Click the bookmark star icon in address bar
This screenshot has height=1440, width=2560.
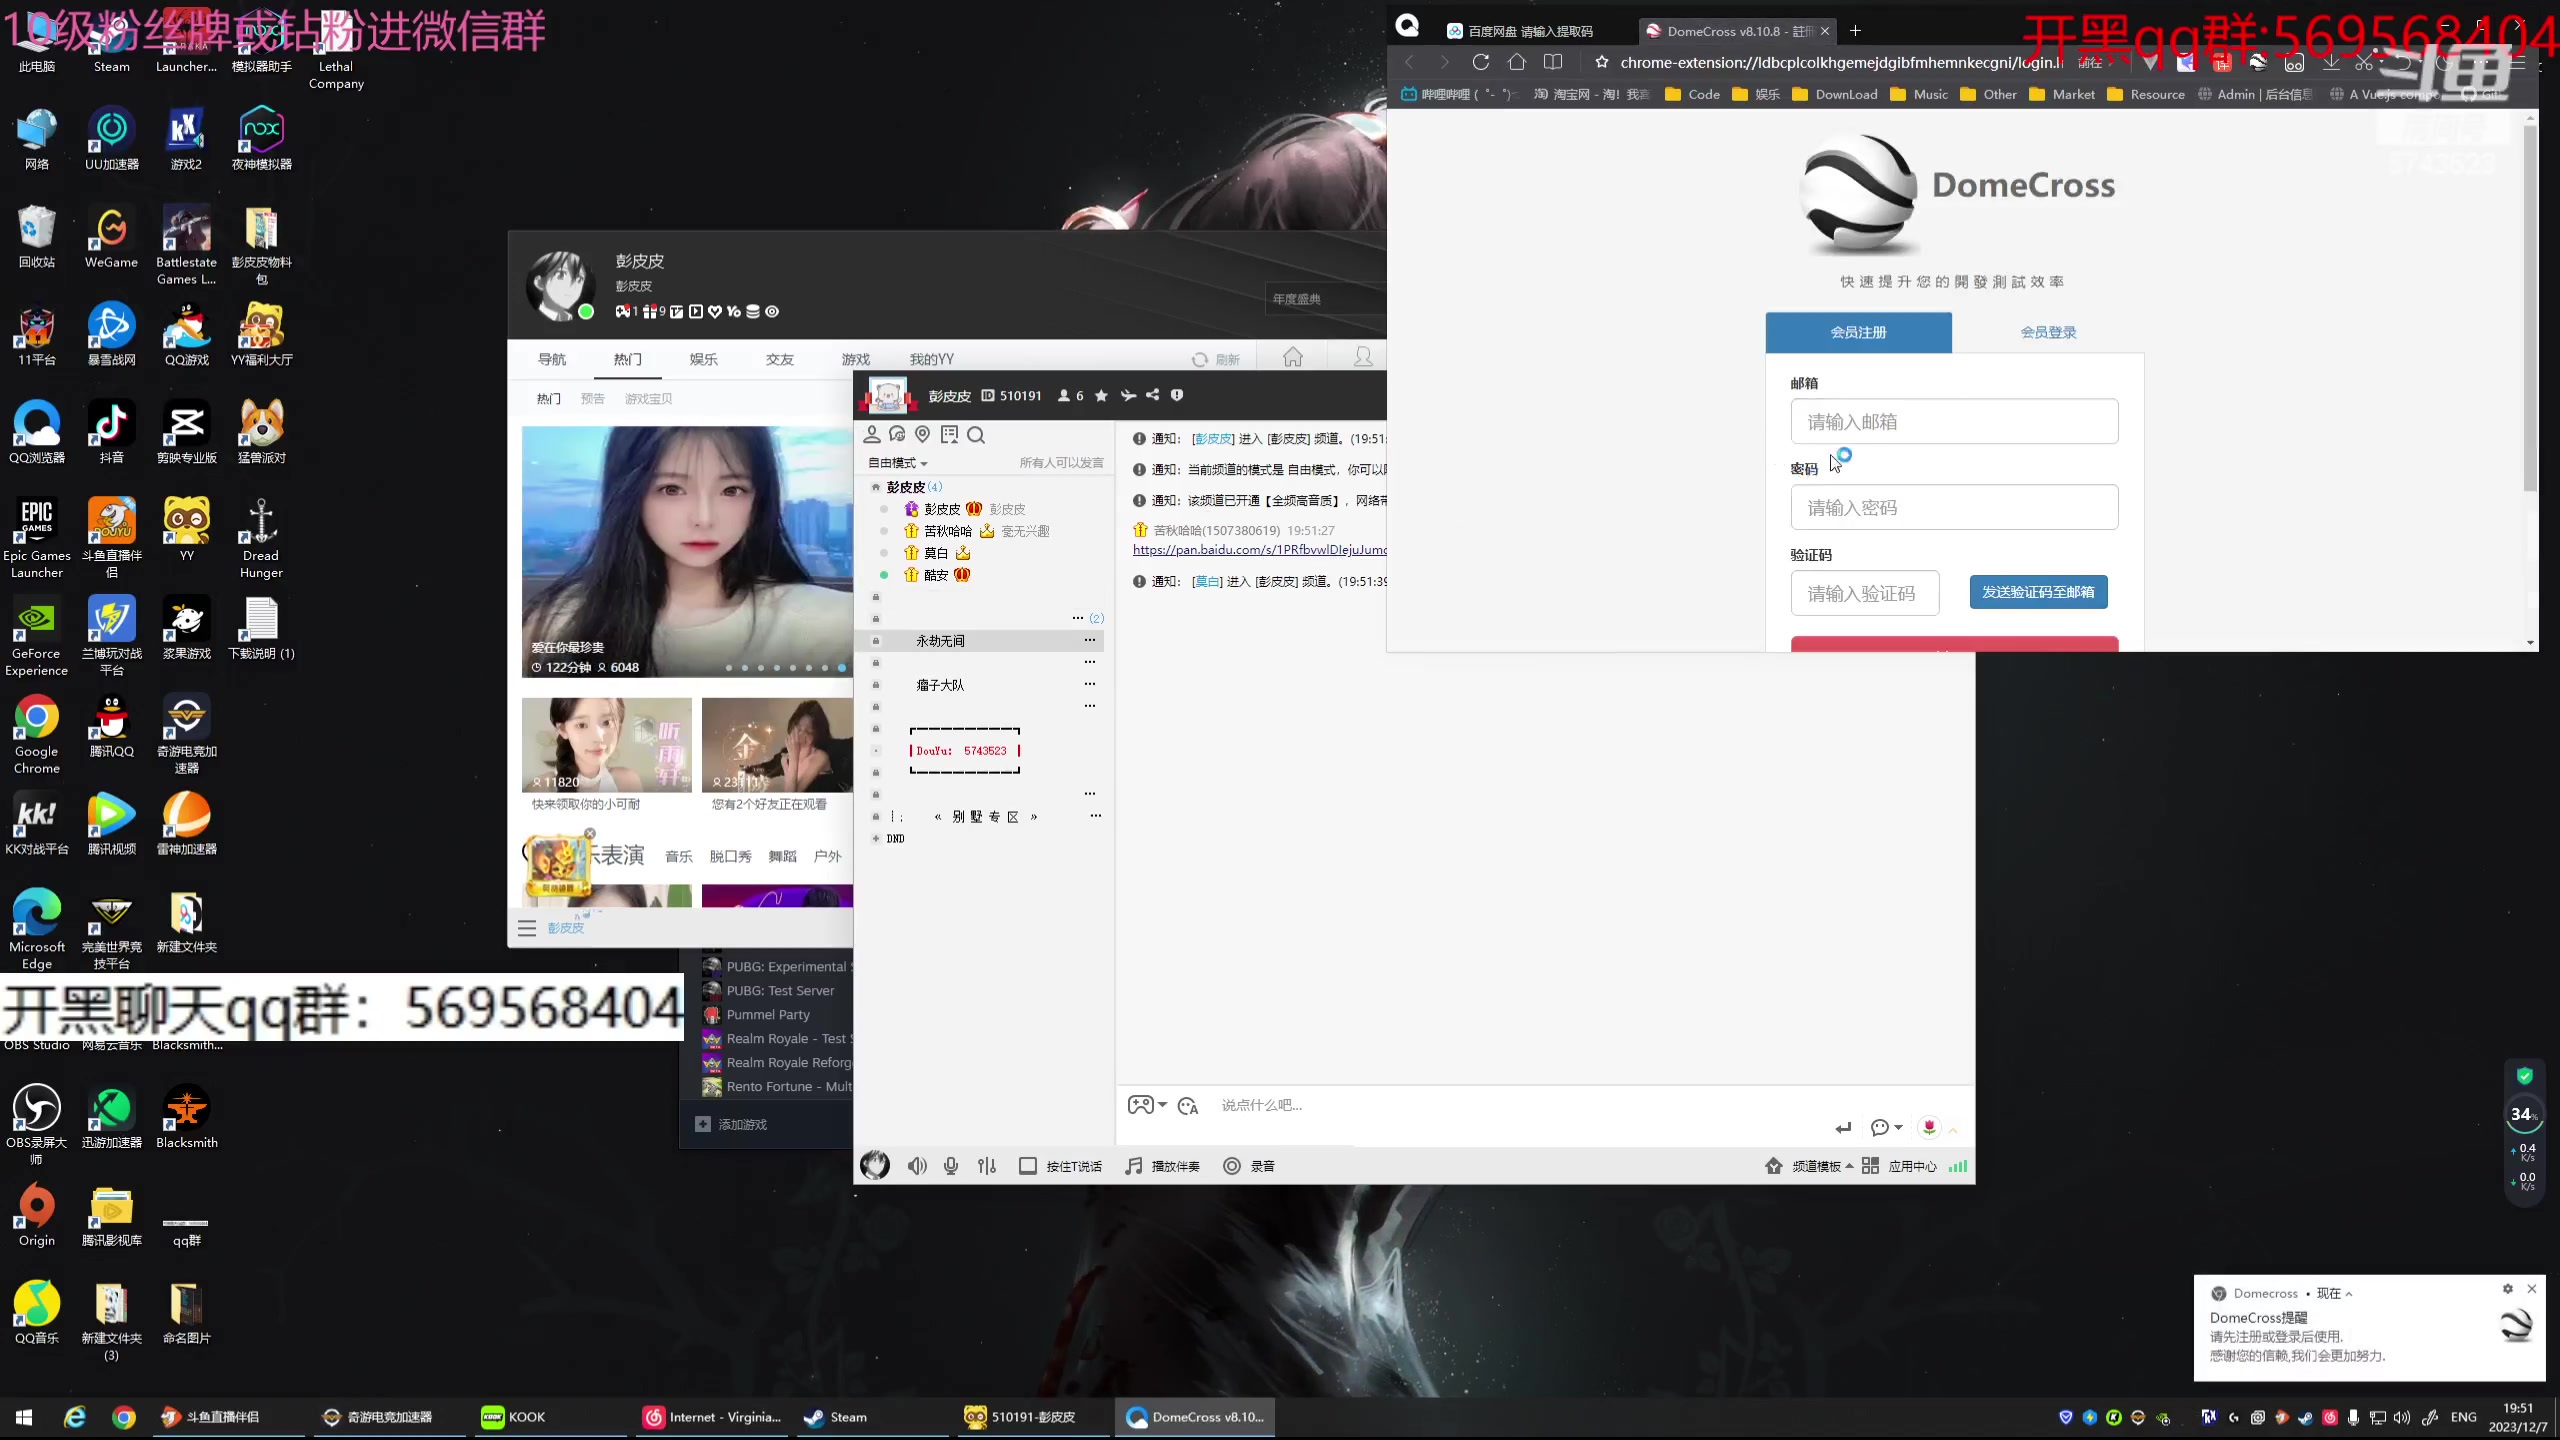[x=1602, y=62]
